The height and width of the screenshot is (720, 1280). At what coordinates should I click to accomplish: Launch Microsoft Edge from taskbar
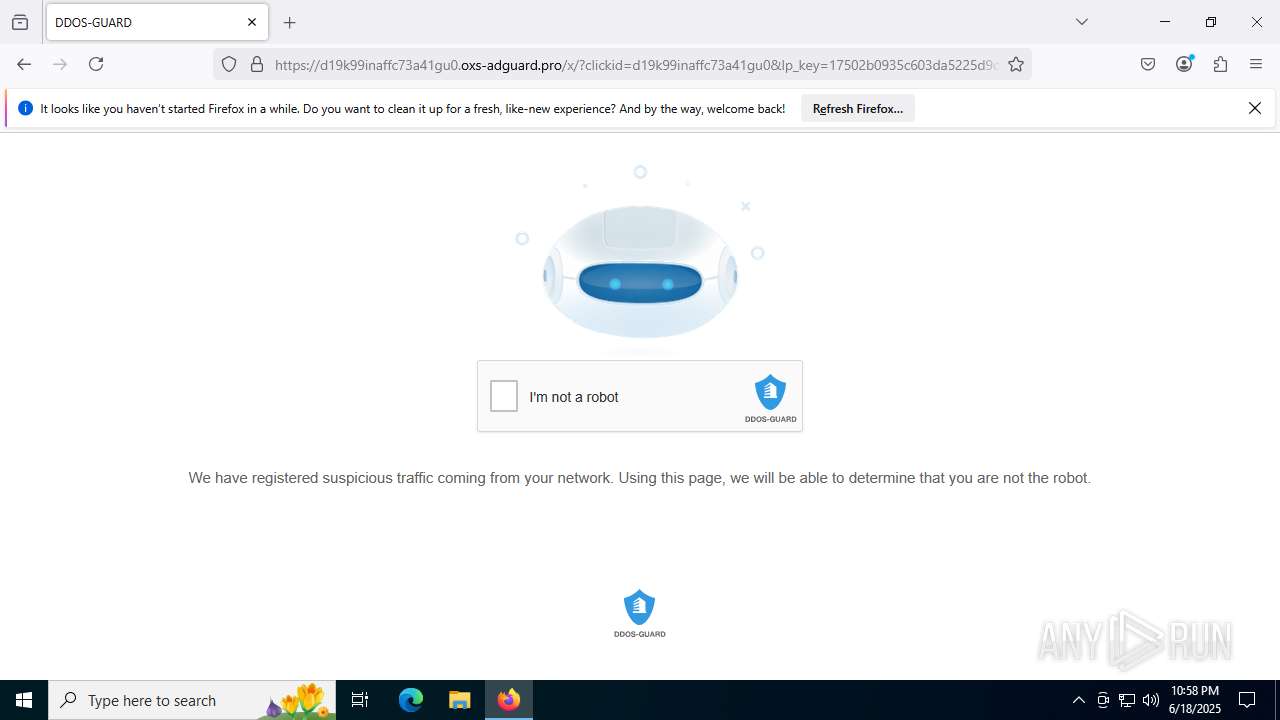pos(411,700)
